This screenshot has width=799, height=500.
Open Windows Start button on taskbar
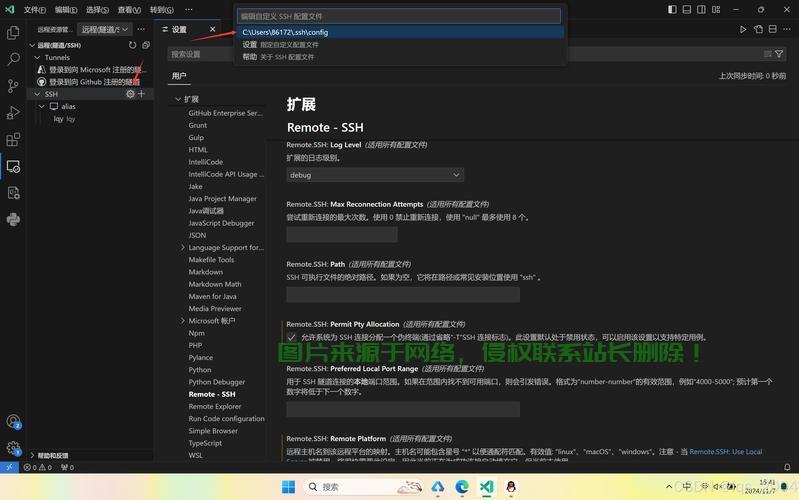coord(288,487)
